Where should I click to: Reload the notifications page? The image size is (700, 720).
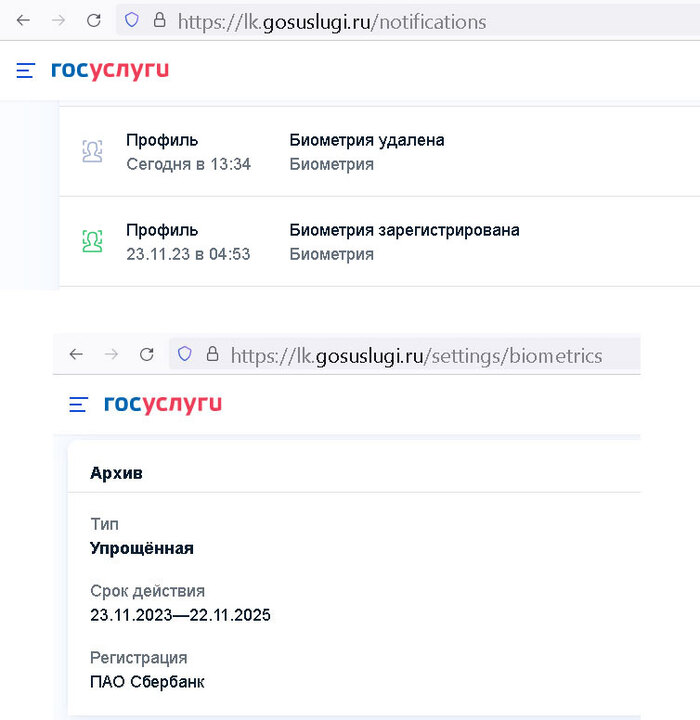(93, 20)
